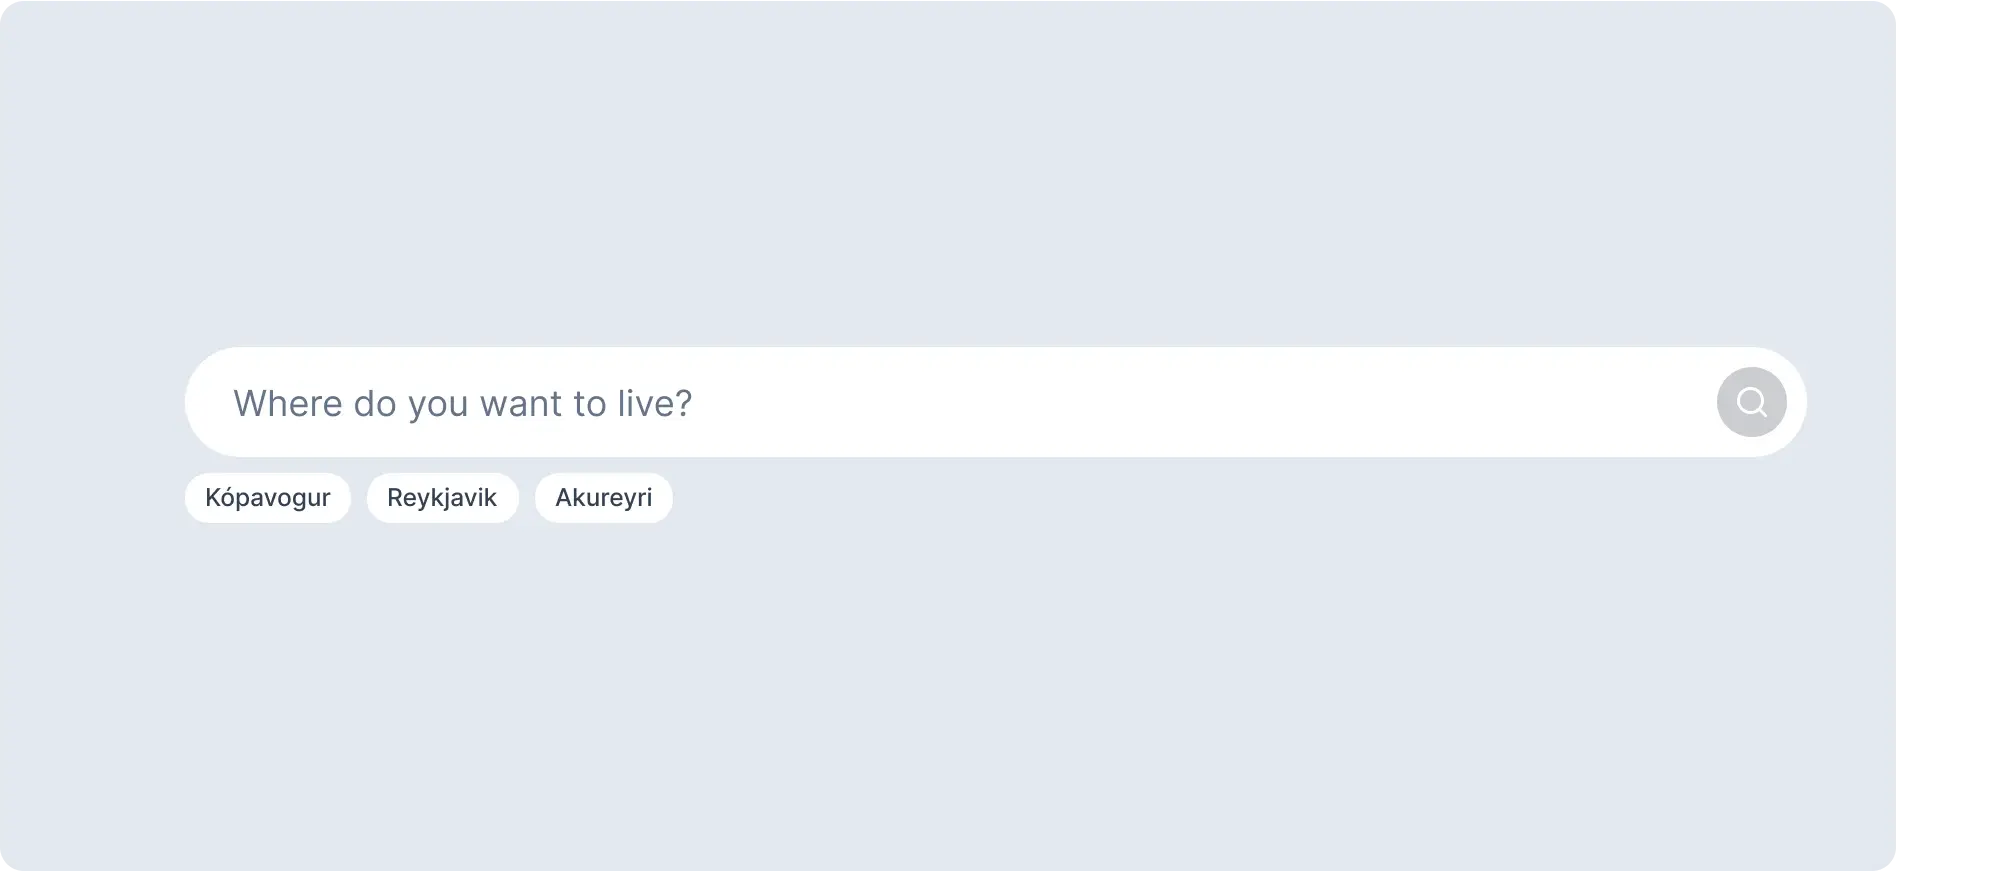
Task: Pick the Akureyri quick suggestion
Action: pos(604,498)
